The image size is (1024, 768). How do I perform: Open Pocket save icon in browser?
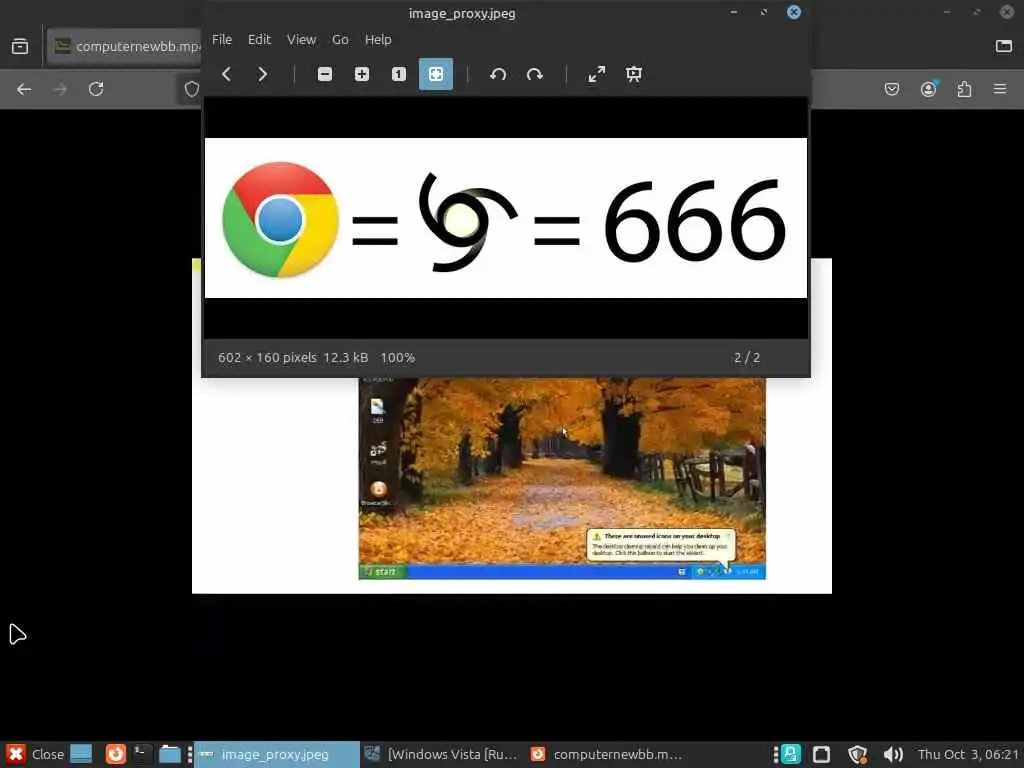892,89
